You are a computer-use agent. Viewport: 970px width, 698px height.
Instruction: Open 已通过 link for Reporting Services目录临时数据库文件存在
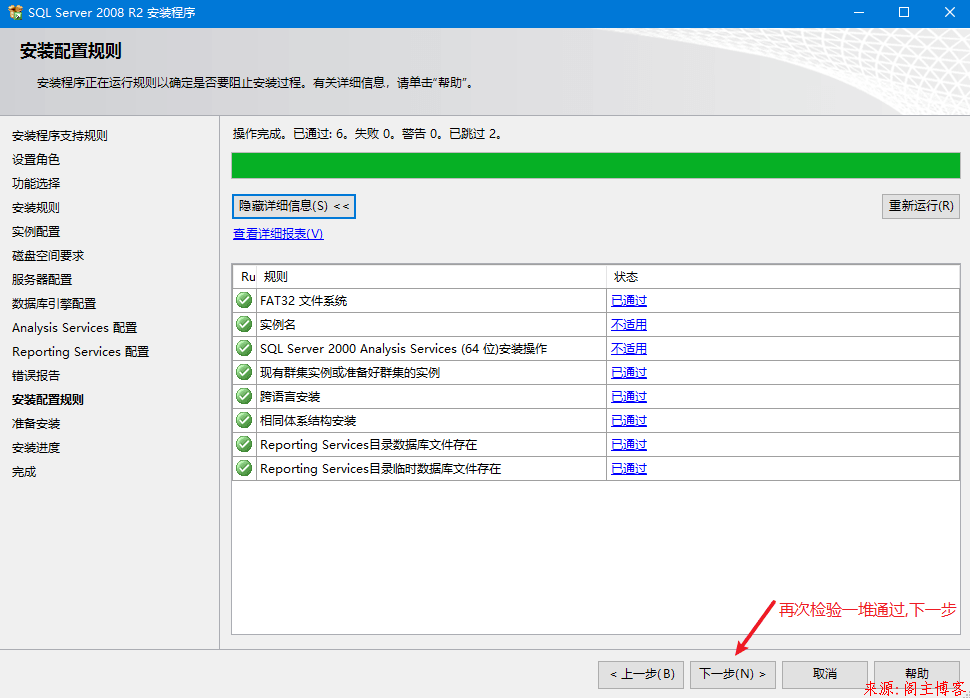pyautogui.click(x=629, y=470)
